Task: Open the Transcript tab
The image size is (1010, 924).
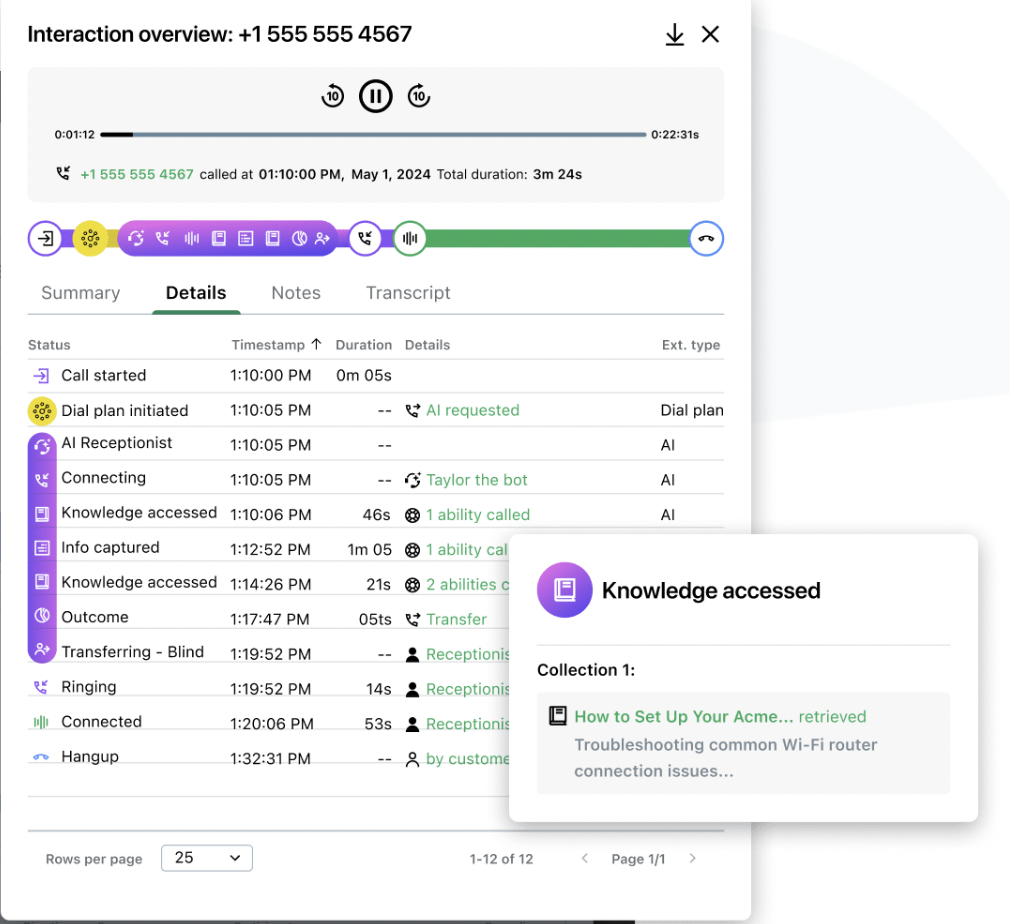Action: pyautogui.click(x=408, y=293)
